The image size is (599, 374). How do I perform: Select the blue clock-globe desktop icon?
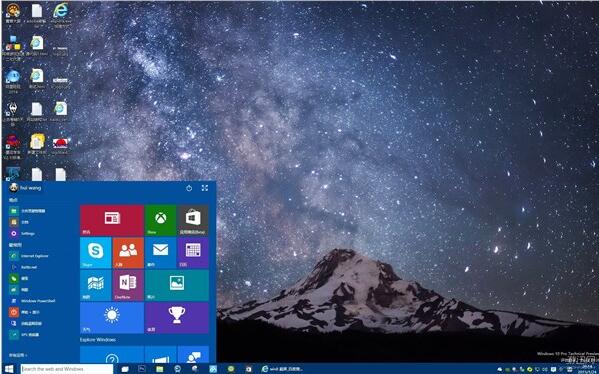(x=13, y=79)
